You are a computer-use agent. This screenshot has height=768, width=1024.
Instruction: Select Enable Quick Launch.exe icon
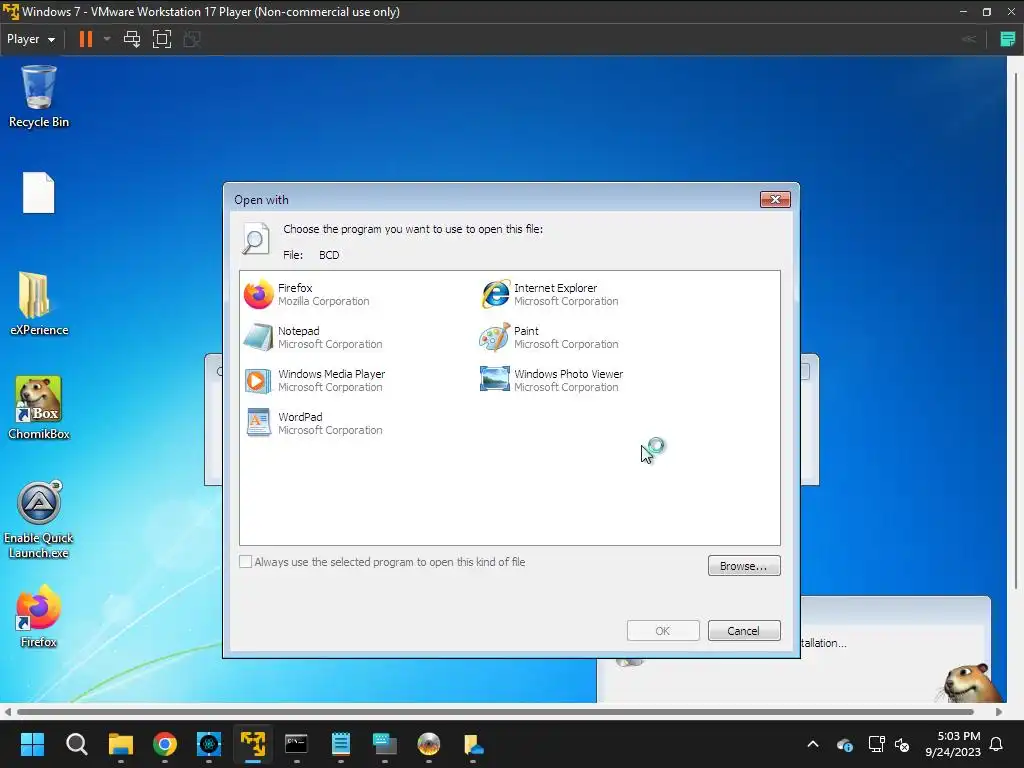39,520
